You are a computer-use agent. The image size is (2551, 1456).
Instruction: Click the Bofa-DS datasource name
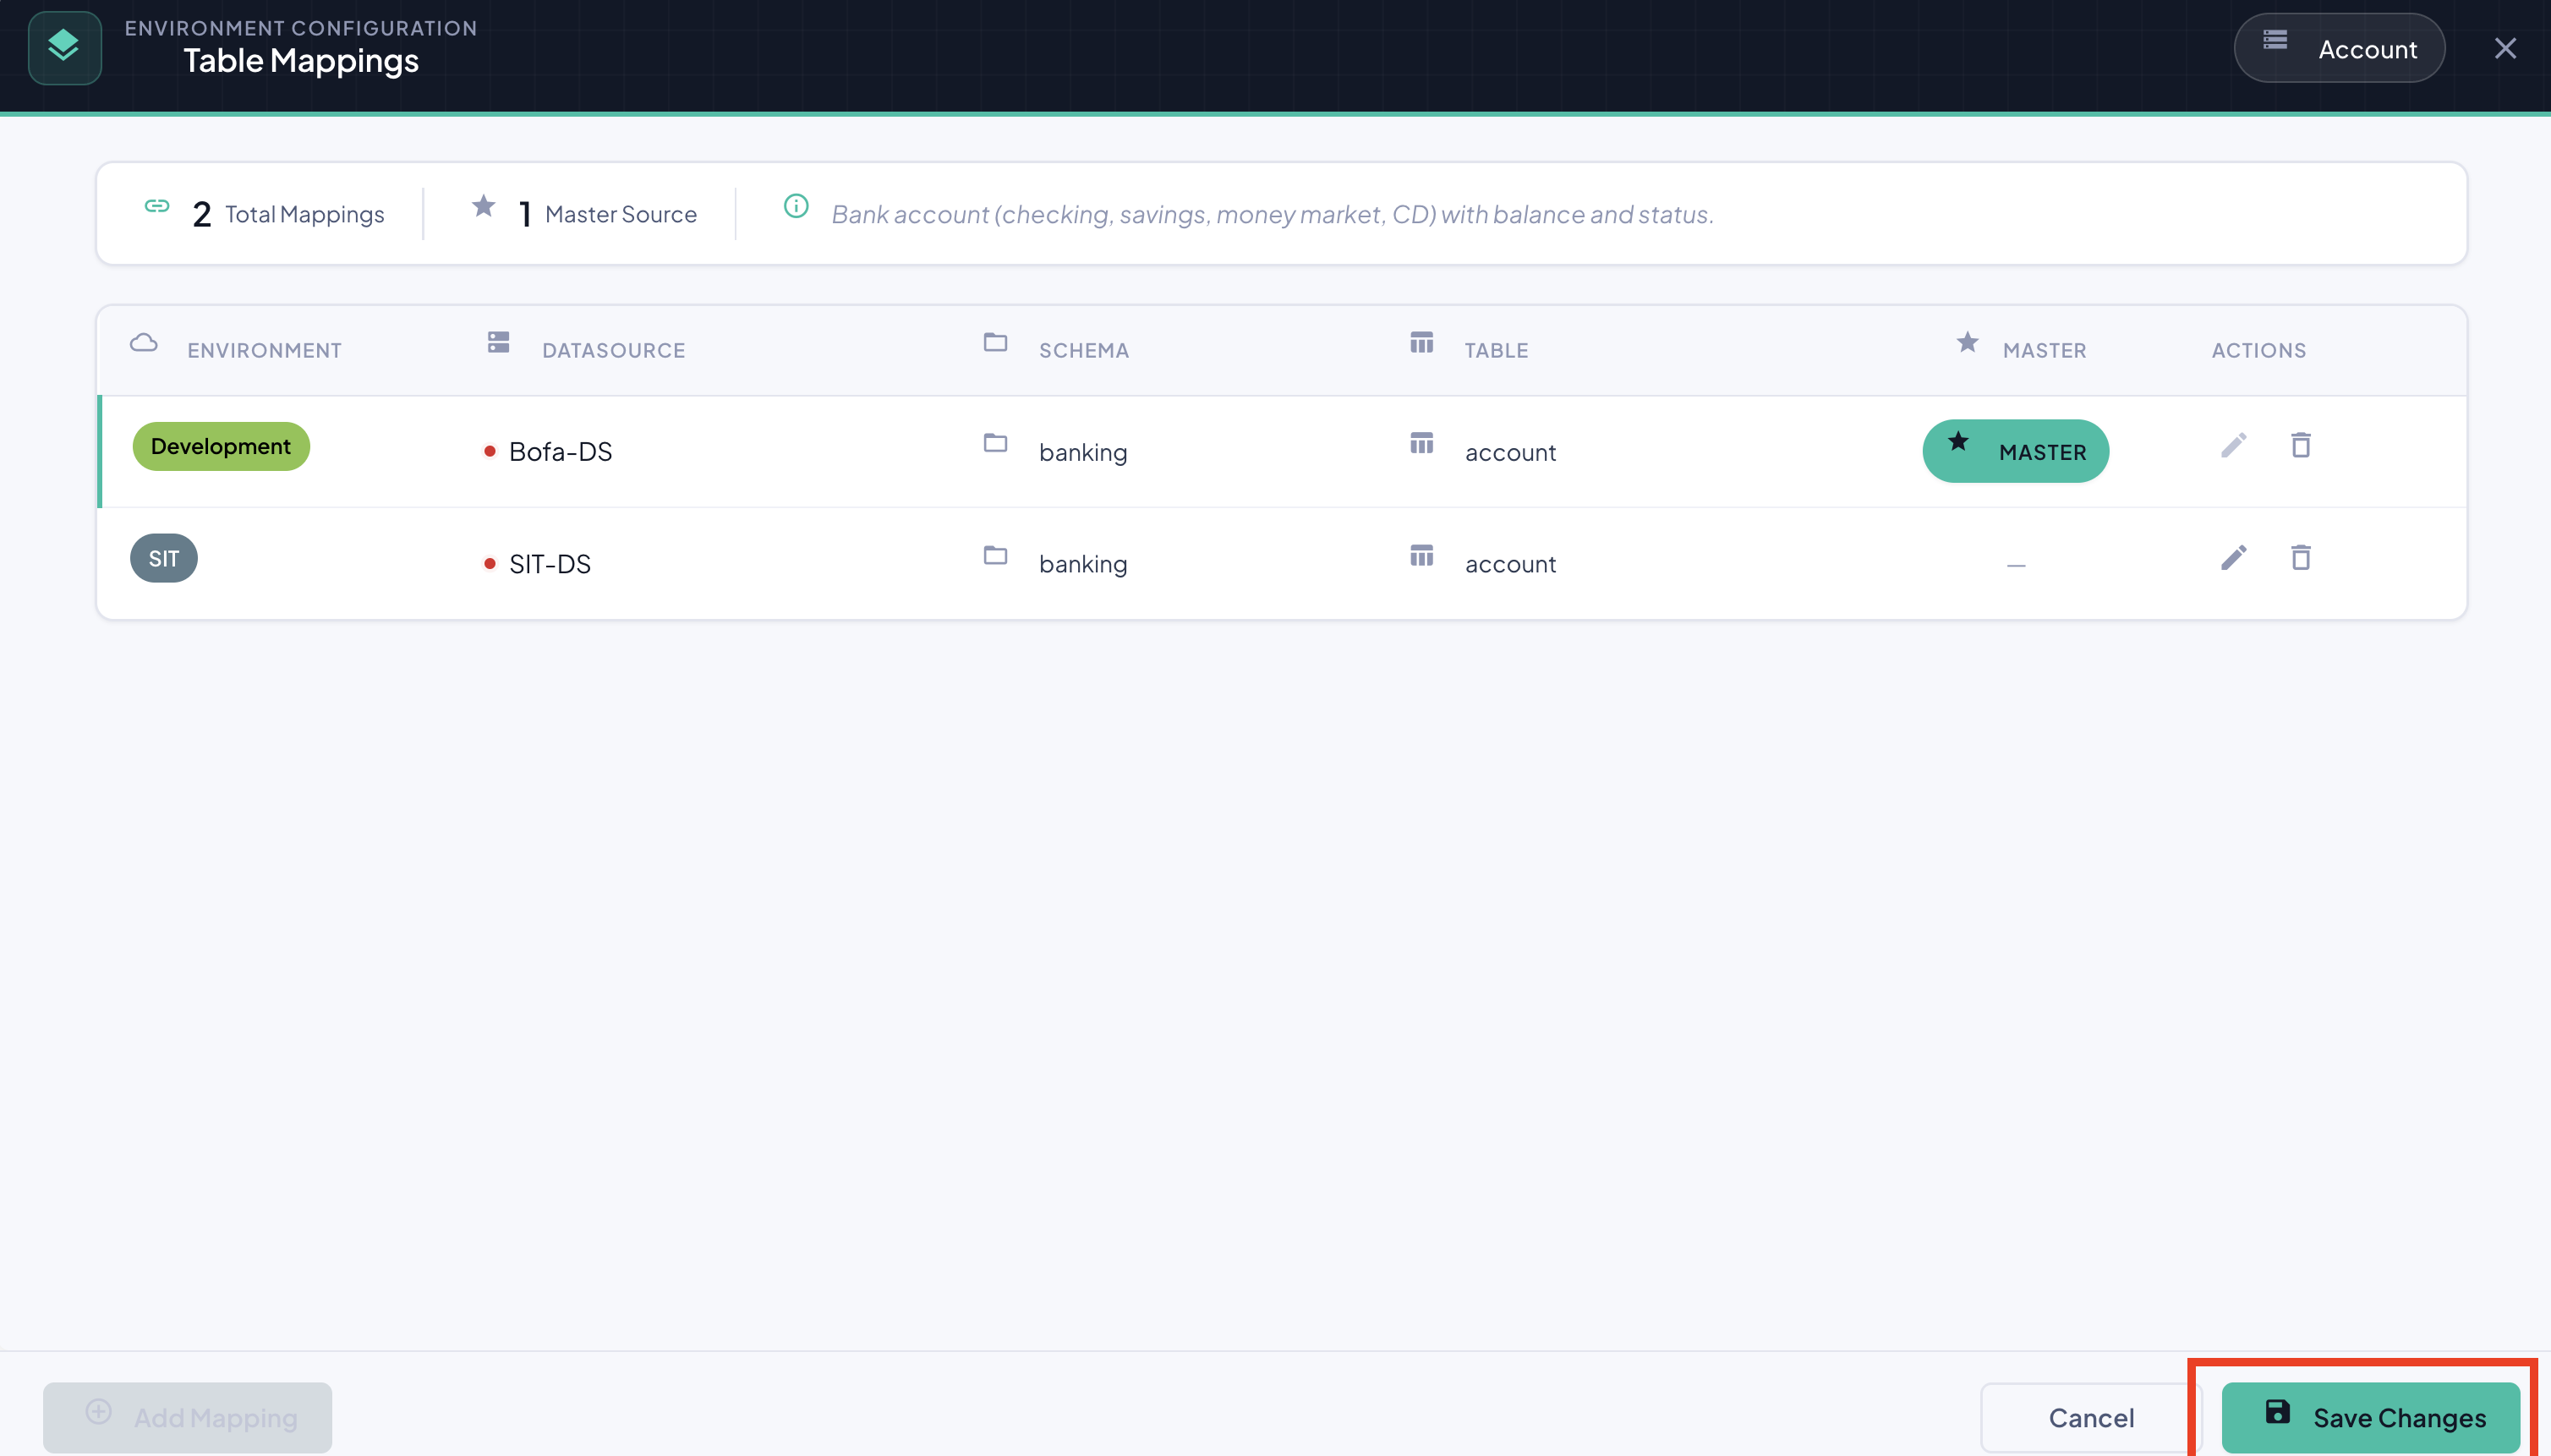pos(560,452)
